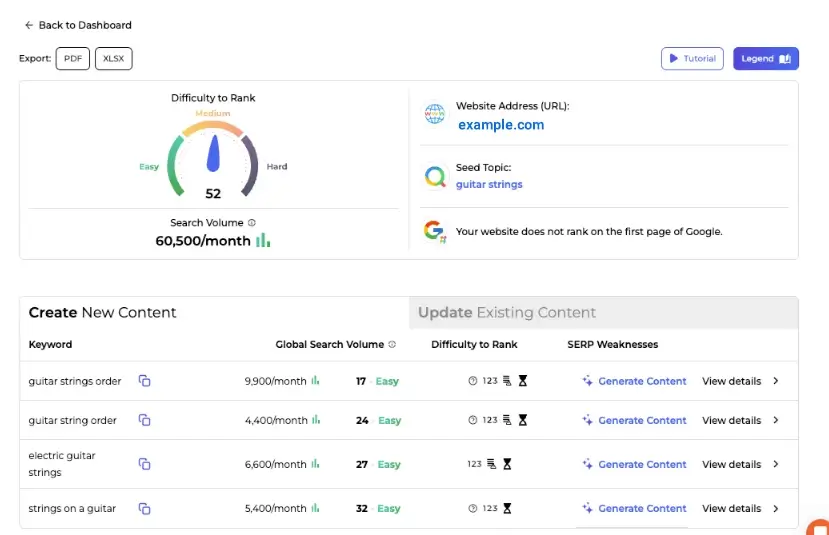View details for strings on a guitar
This screenshot has height=535, width=829.
click(x=732, y=509)
